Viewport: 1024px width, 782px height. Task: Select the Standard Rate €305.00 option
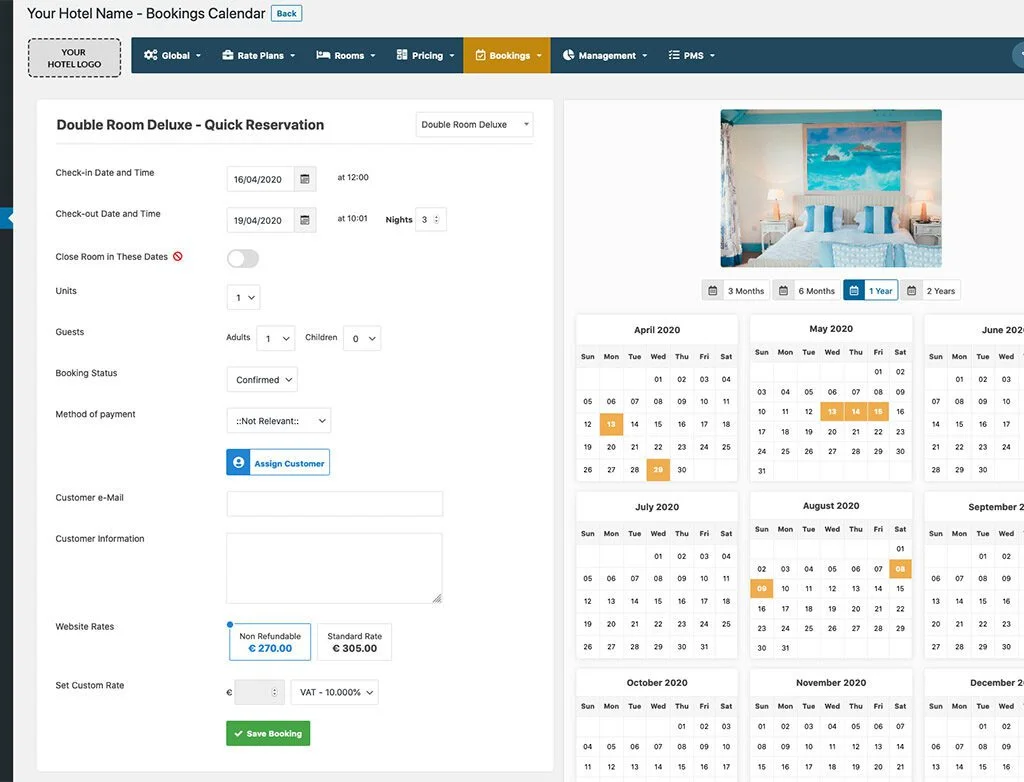pos(355,642)
